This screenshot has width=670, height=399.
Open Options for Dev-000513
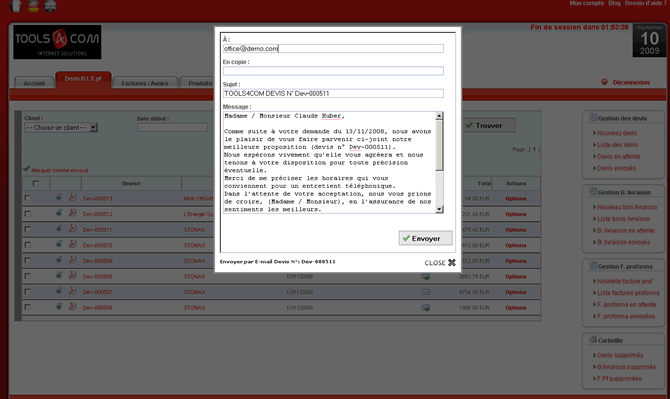(516, 199)
